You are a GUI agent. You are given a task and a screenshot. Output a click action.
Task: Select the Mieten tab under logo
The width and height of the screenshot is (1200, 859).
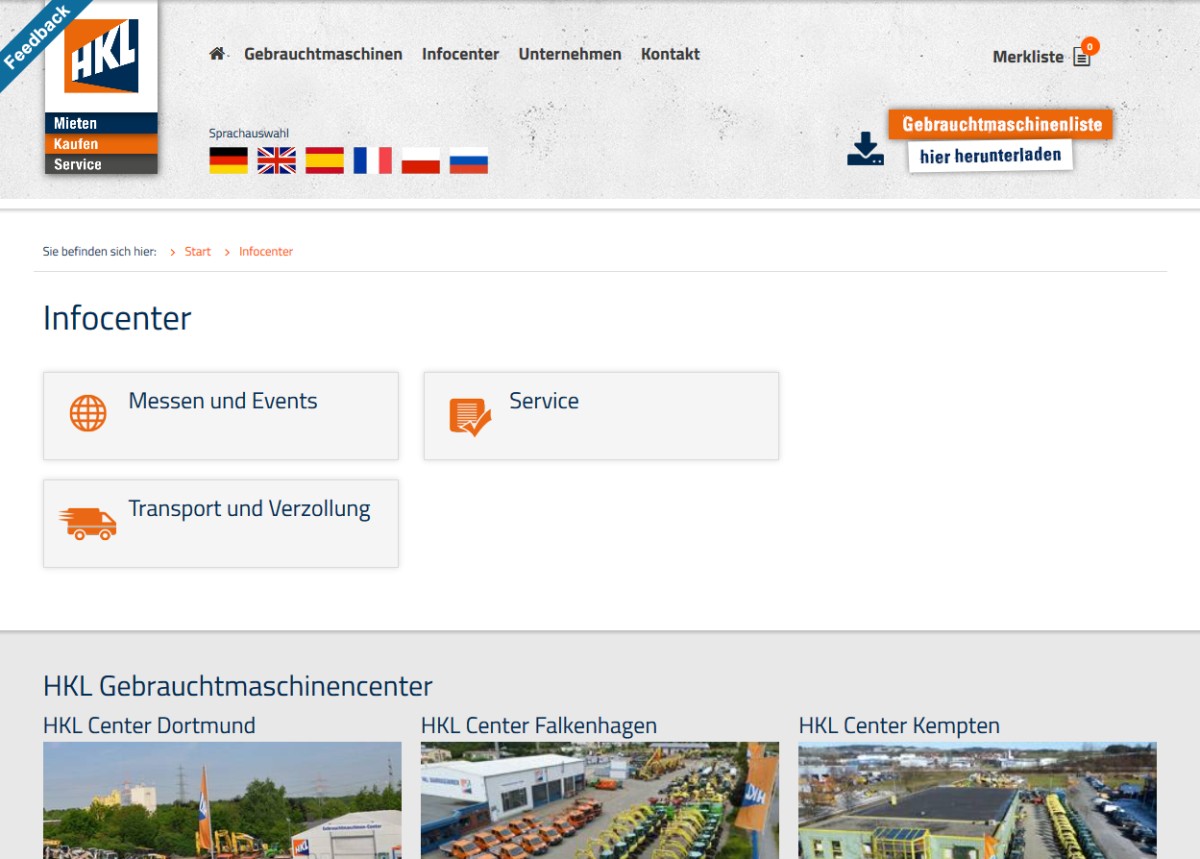click(x=101, y=123)
